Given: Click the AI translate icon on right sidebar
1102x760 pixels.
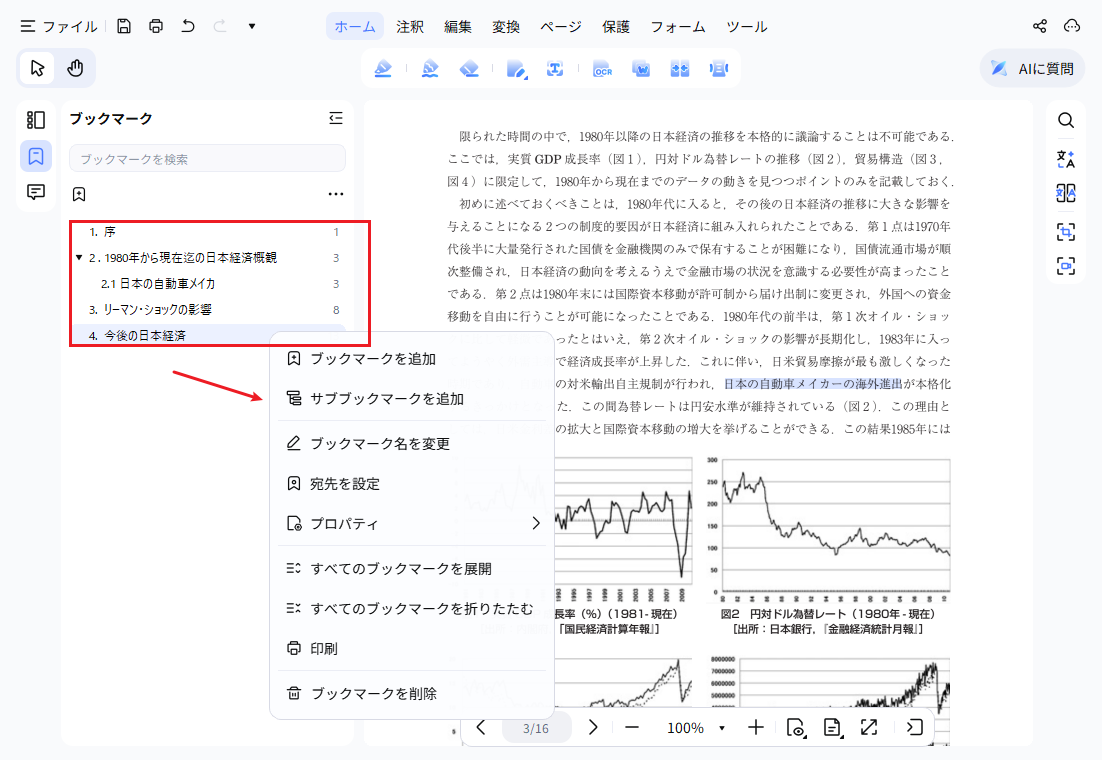Looking at the screenshot, I should click(x=1065, y=160).
